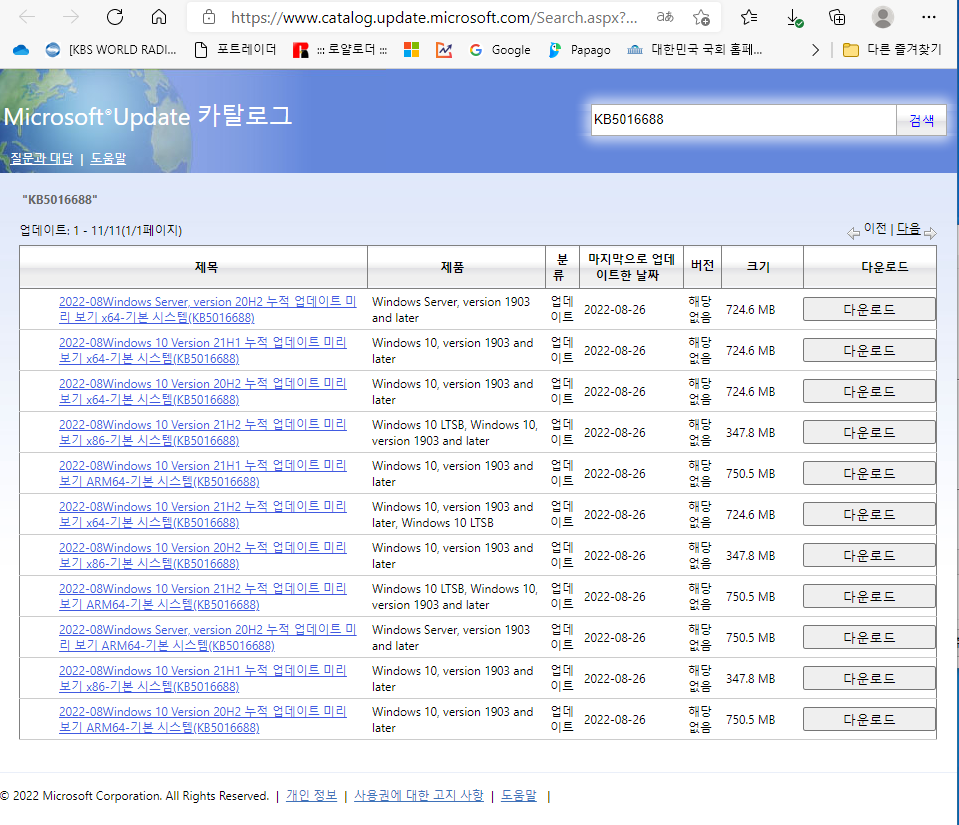Click the site lock icon in address bar

coord(209,17)
